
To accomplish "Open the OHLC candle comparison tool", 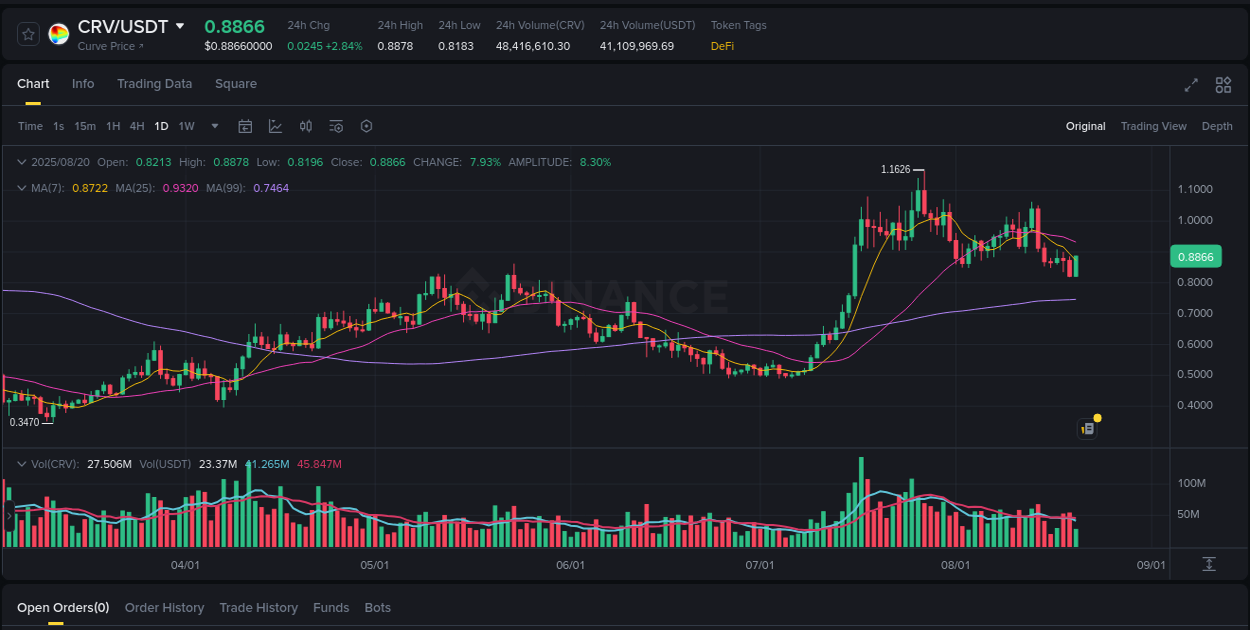I will click(306, 126).
